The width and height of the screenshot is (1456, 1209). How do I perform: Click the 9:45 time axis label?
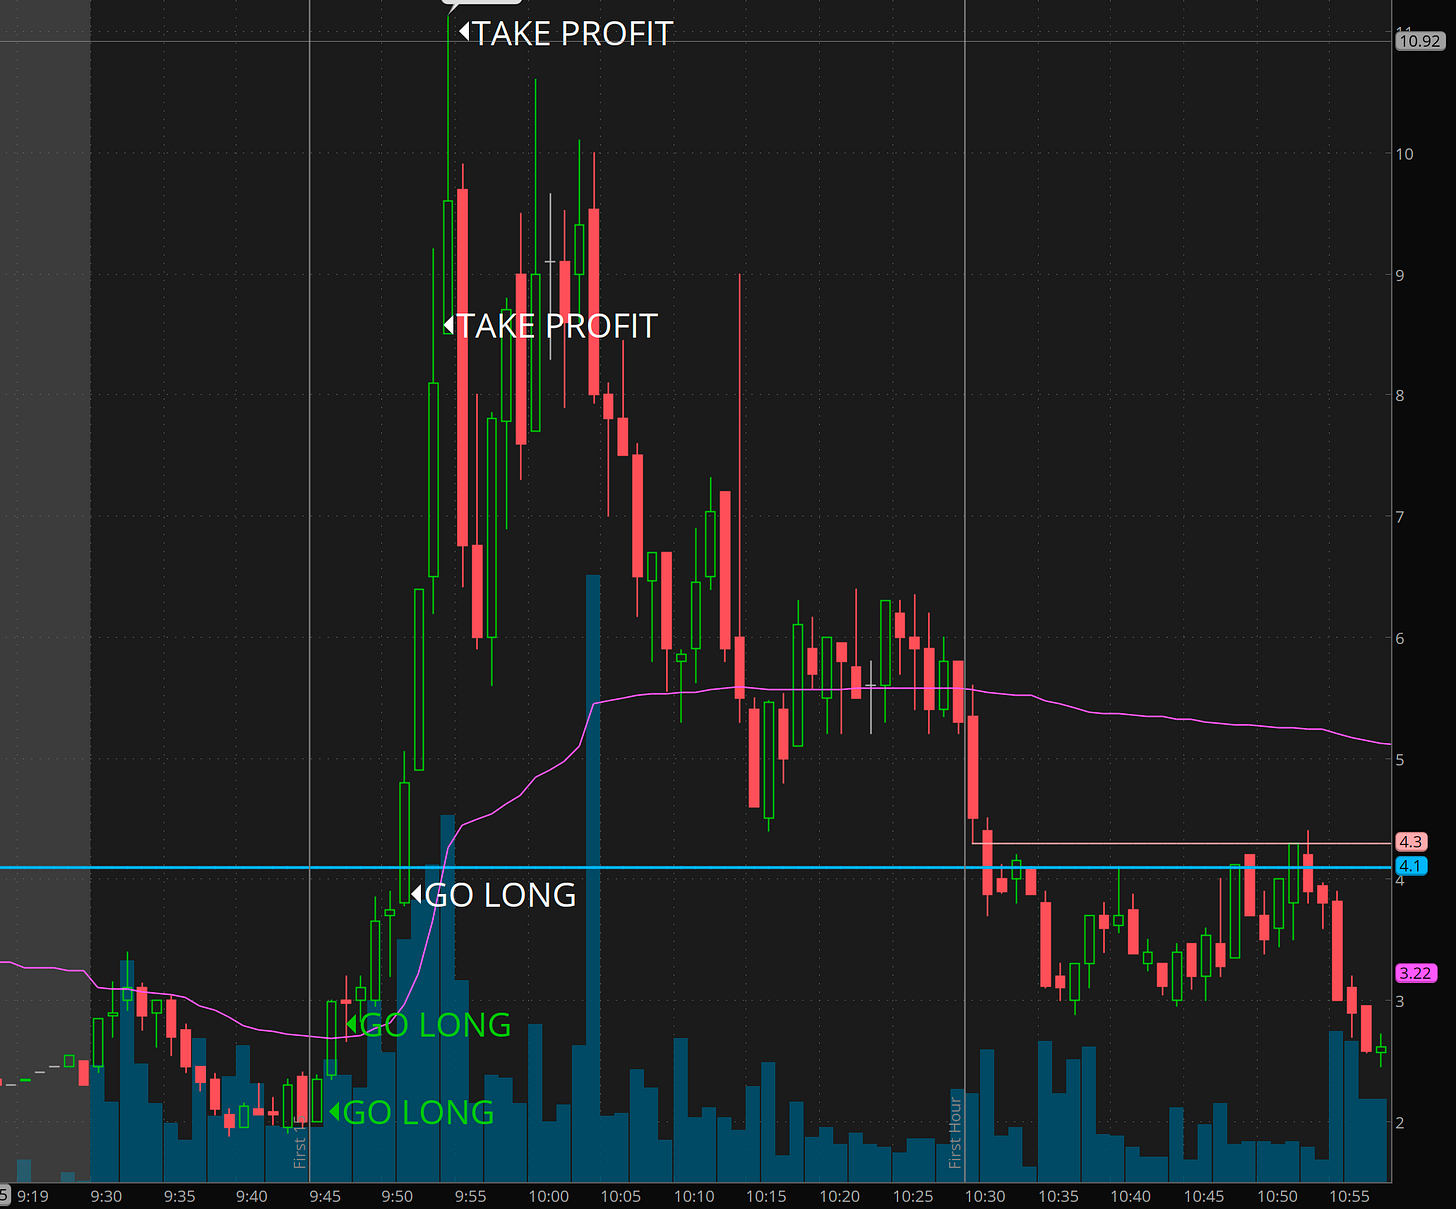point(325,1196)
